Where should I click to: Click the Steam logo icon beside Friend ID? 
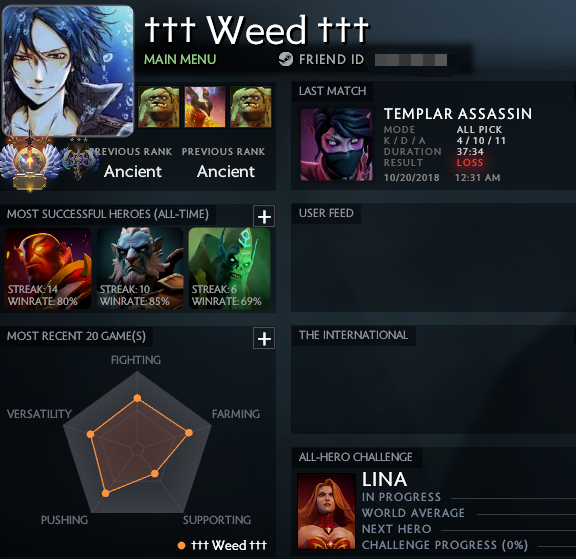(x=285, y=59)
